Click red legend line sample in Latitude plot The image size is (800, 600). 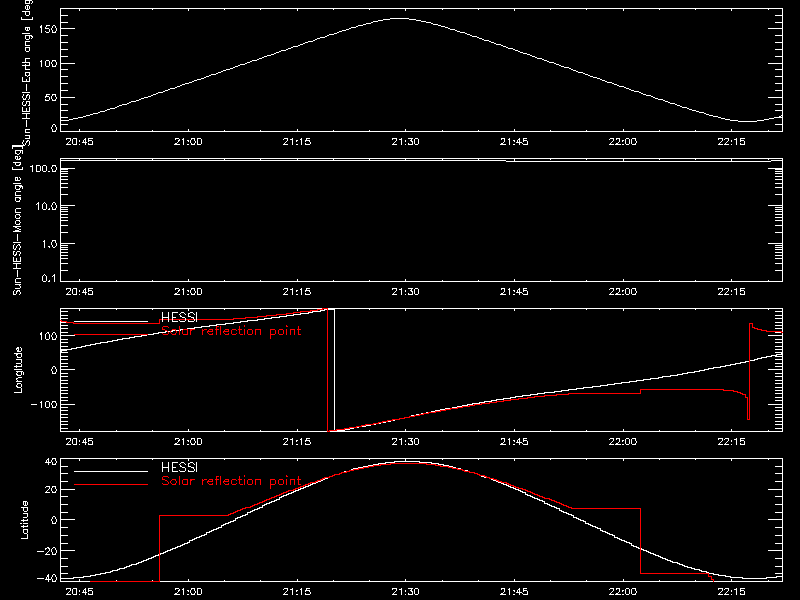point(111,485)
